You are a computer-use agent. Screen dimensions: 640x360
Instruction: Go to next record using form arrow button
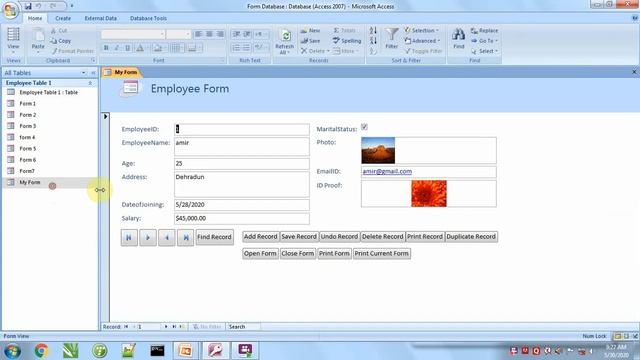pos(148,238)
